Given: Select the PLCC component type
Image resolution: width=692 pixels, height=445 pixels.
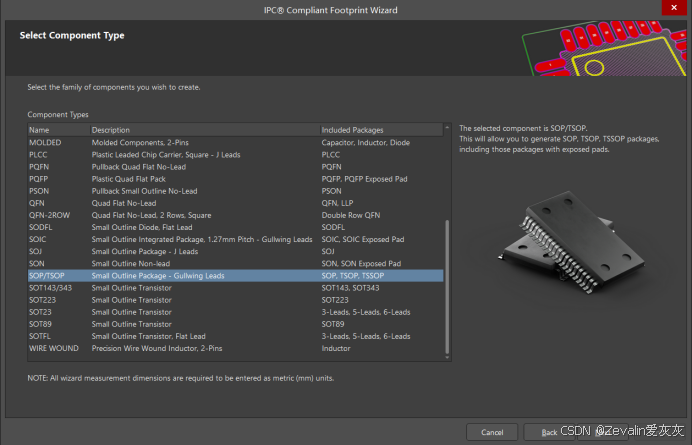Looking at the screenshot, I should pos(236,155).
